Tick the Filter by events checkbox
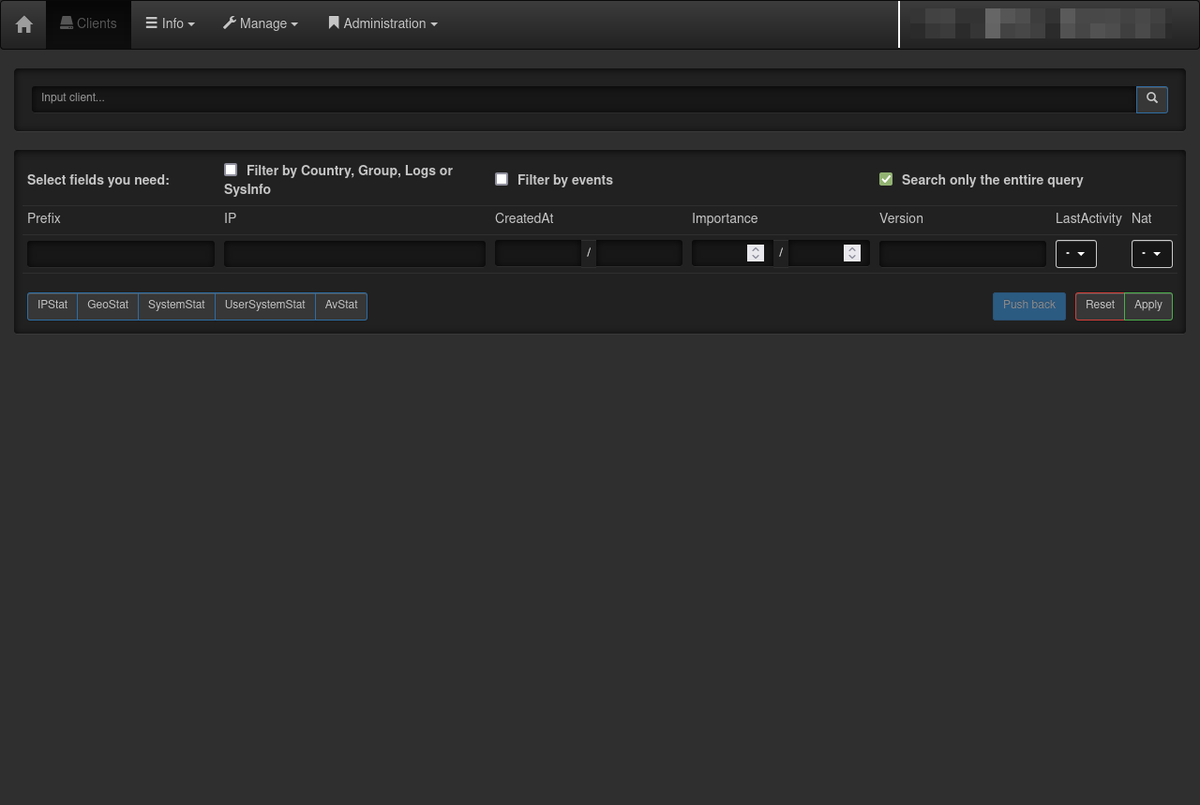This screenshot has height=805, width=1200. coord(502,179)
